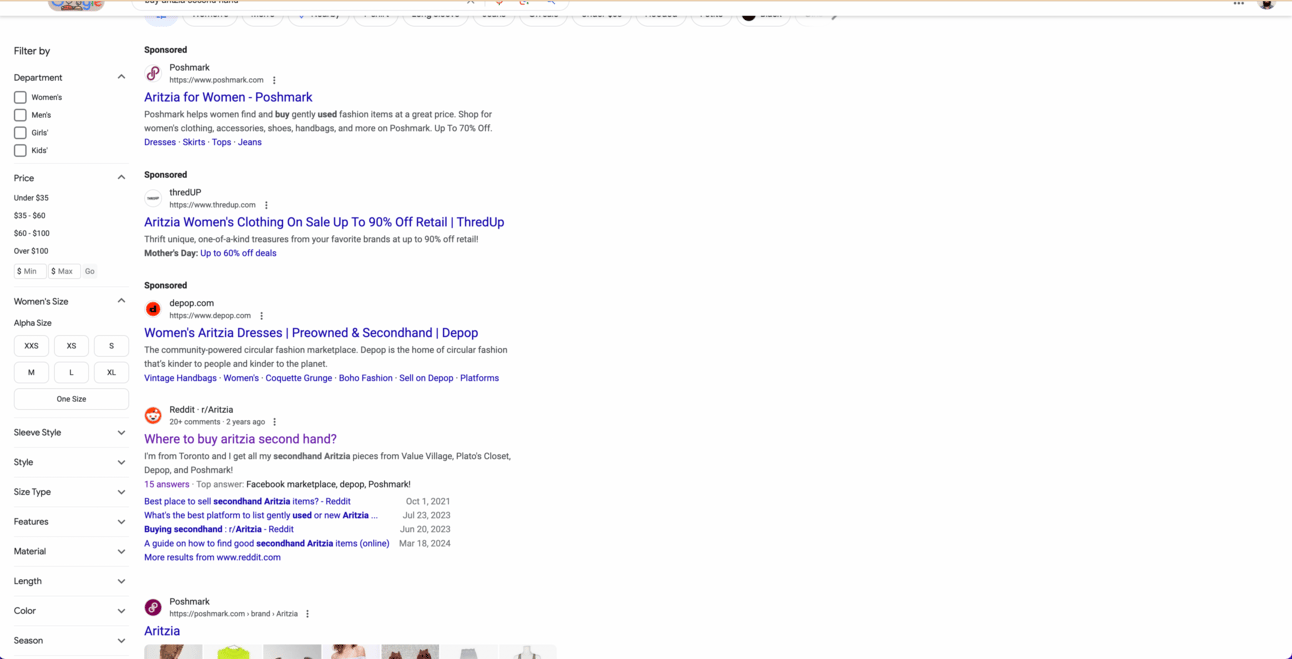Image resolution: width=1292 pixels, height=659 pixels.
Task: Expand the Size Type filter
Action: 121,492
